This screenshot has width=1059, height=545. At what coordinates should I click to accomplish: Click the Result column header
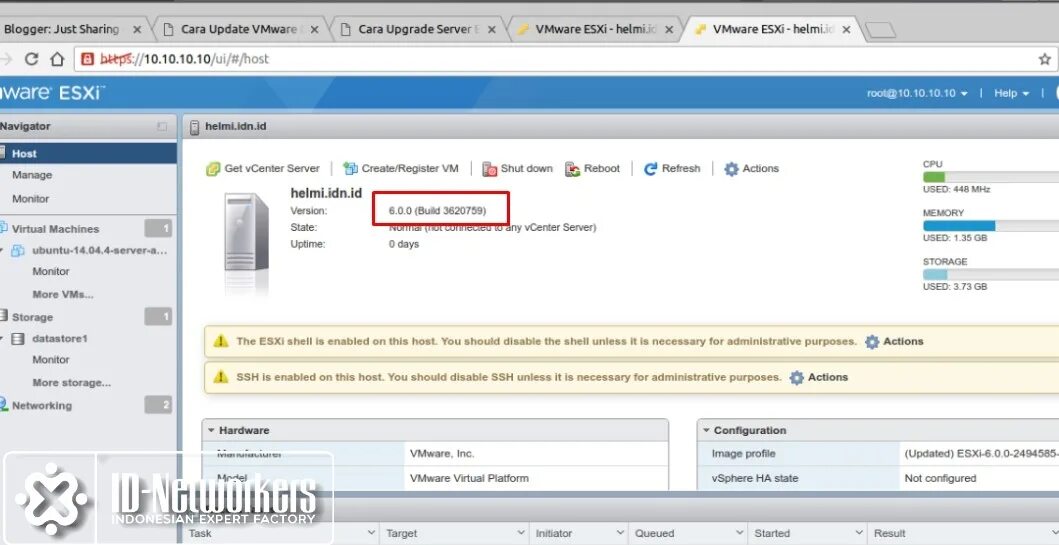click(x=889, y=534)
